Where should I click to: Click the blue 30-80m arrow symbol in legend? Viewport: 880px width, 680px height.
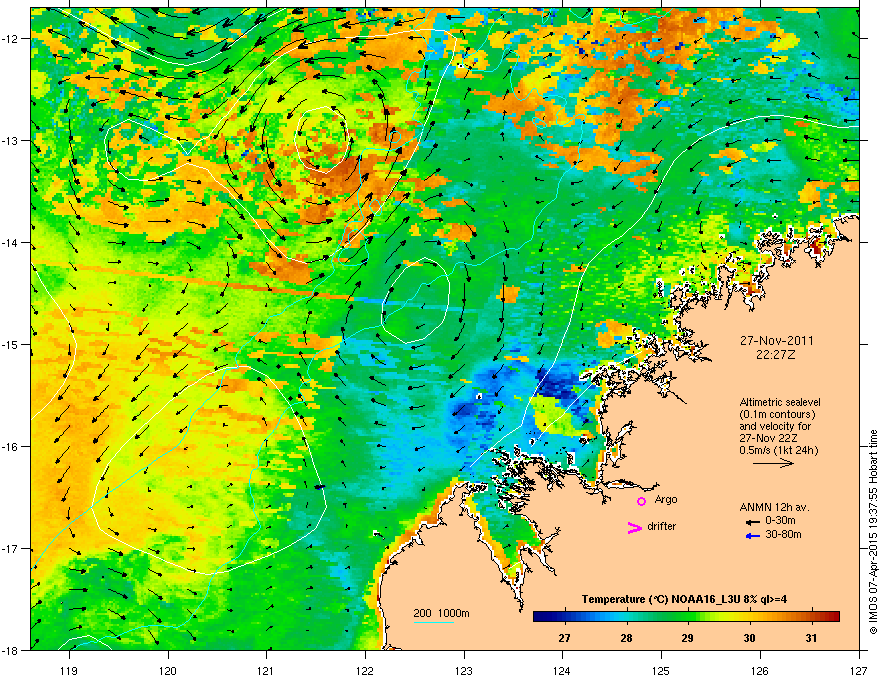753,536
